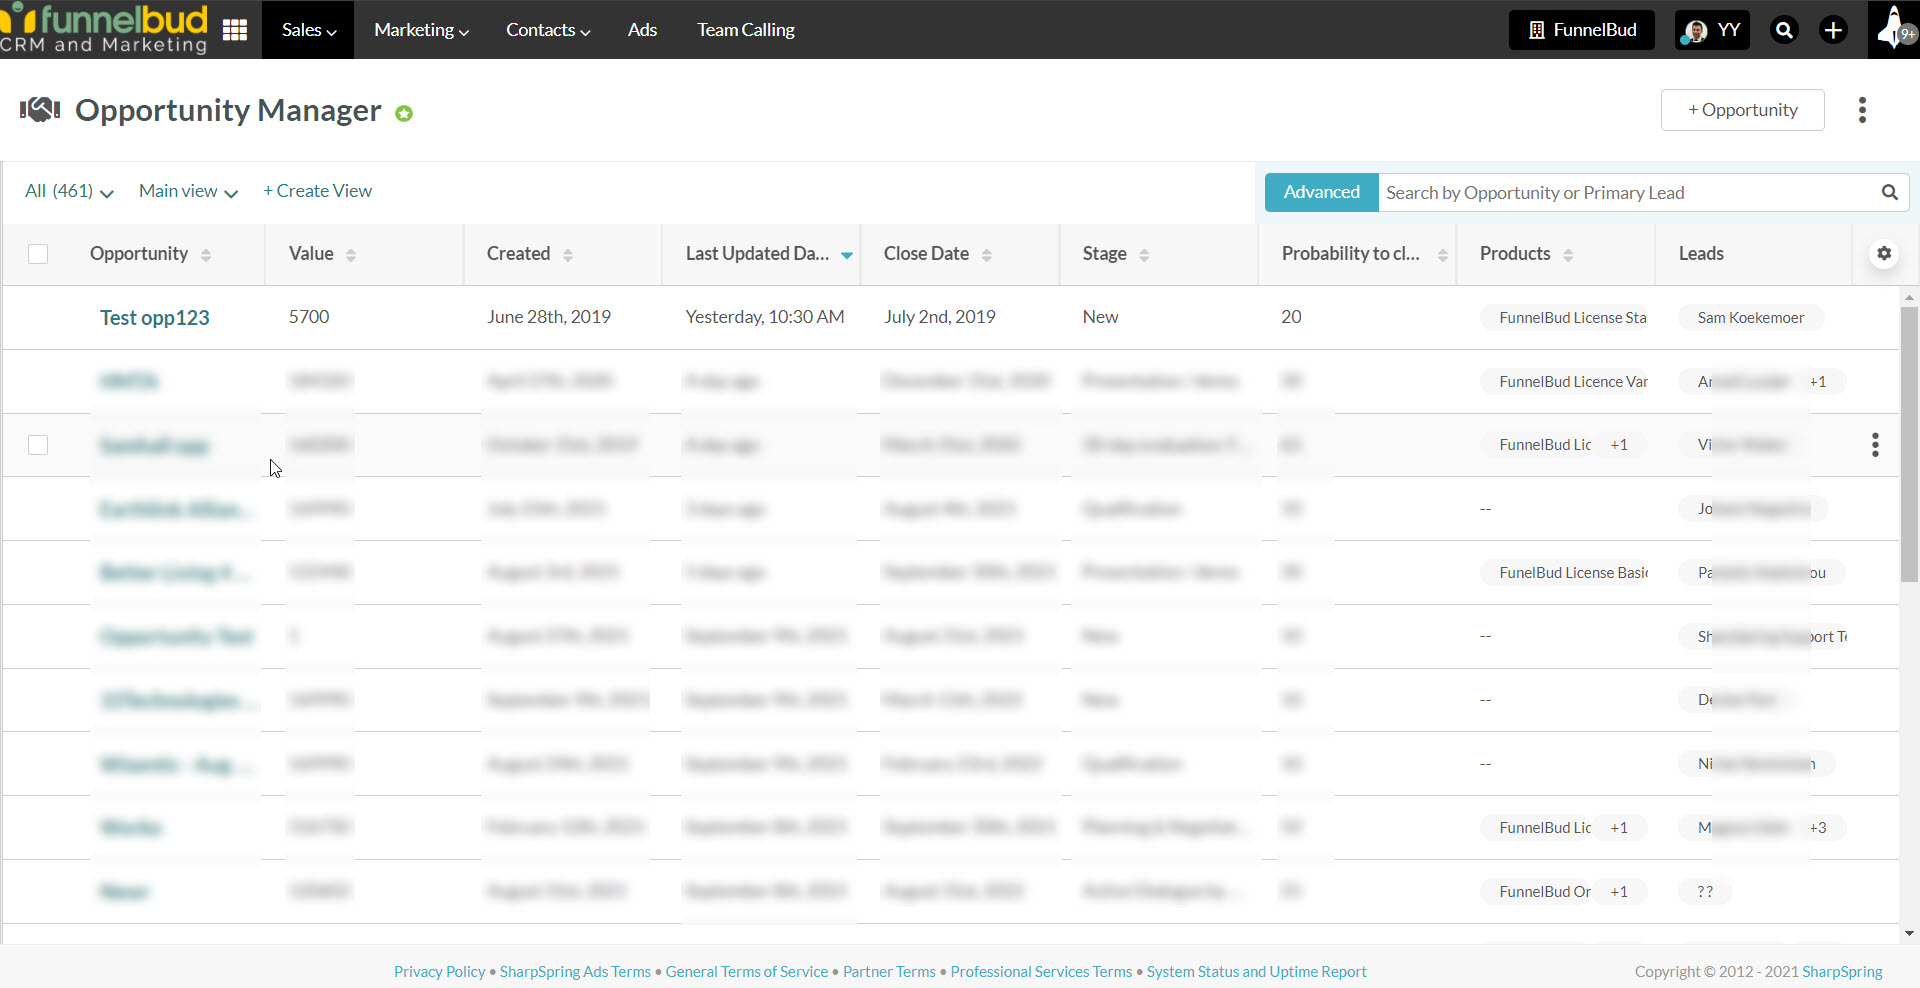The image size is (1920, 988).
Task: Open row three-dot actions menu
Action: click(x=1875, y=445)
